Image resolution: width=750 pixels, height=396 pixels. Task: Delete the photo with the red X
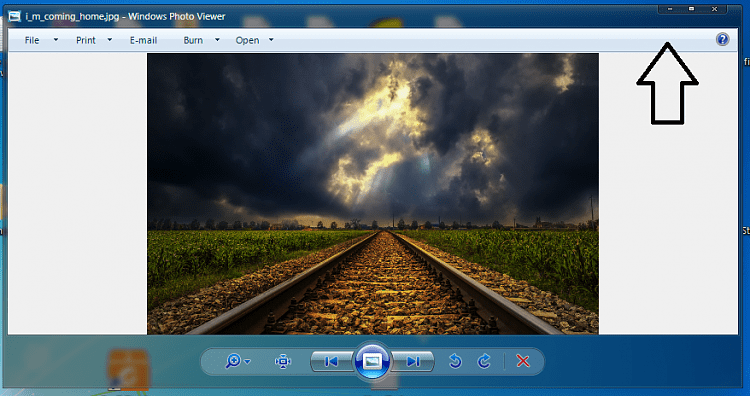(523, 361)
